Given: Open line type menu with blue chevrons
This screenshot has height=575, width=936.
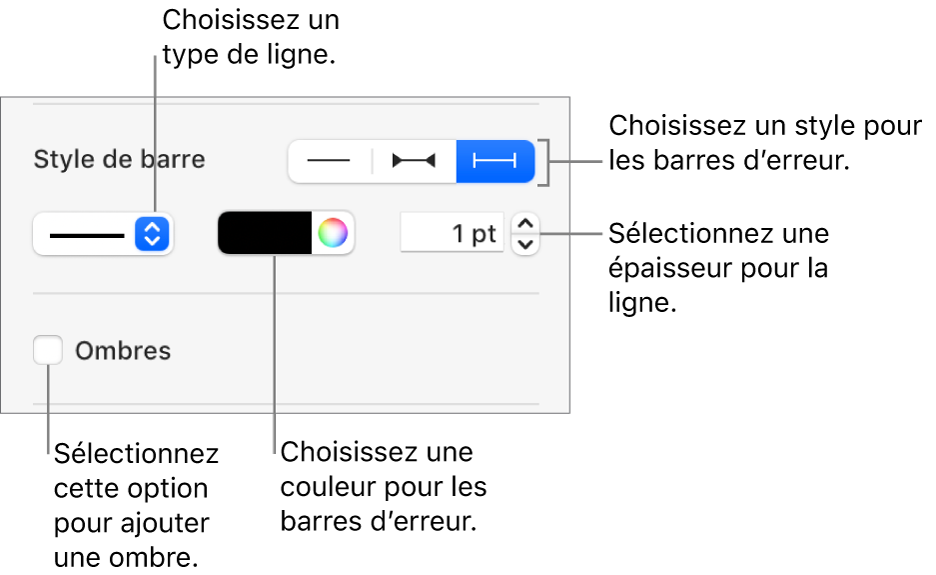Looking at the screenshot, I should point(152,235).
